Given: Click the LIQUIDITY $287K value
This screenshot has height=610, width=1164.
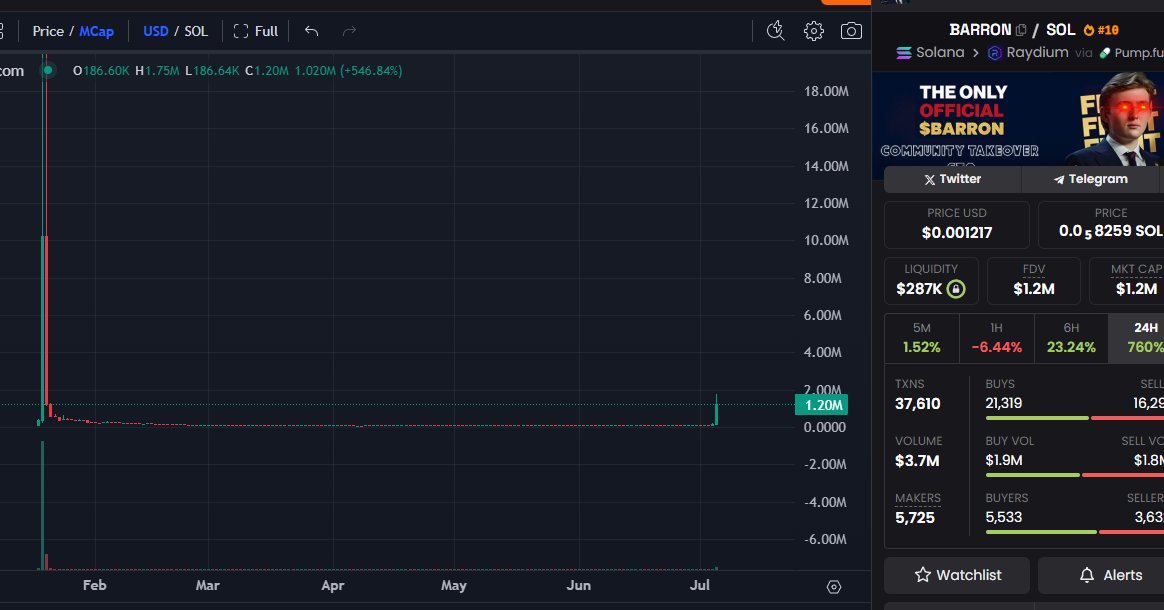Looking at the screenshot, I should pos(919,289).
